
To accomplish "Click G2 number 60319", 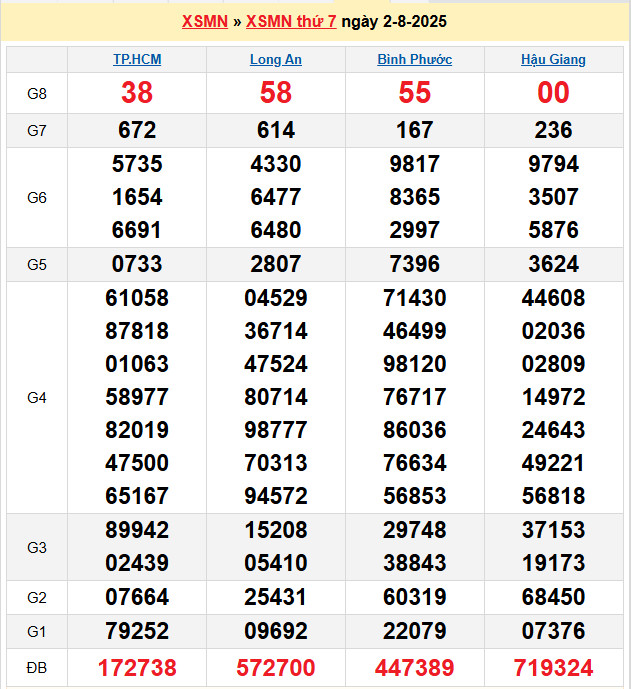I will click(x=414, y=597).
